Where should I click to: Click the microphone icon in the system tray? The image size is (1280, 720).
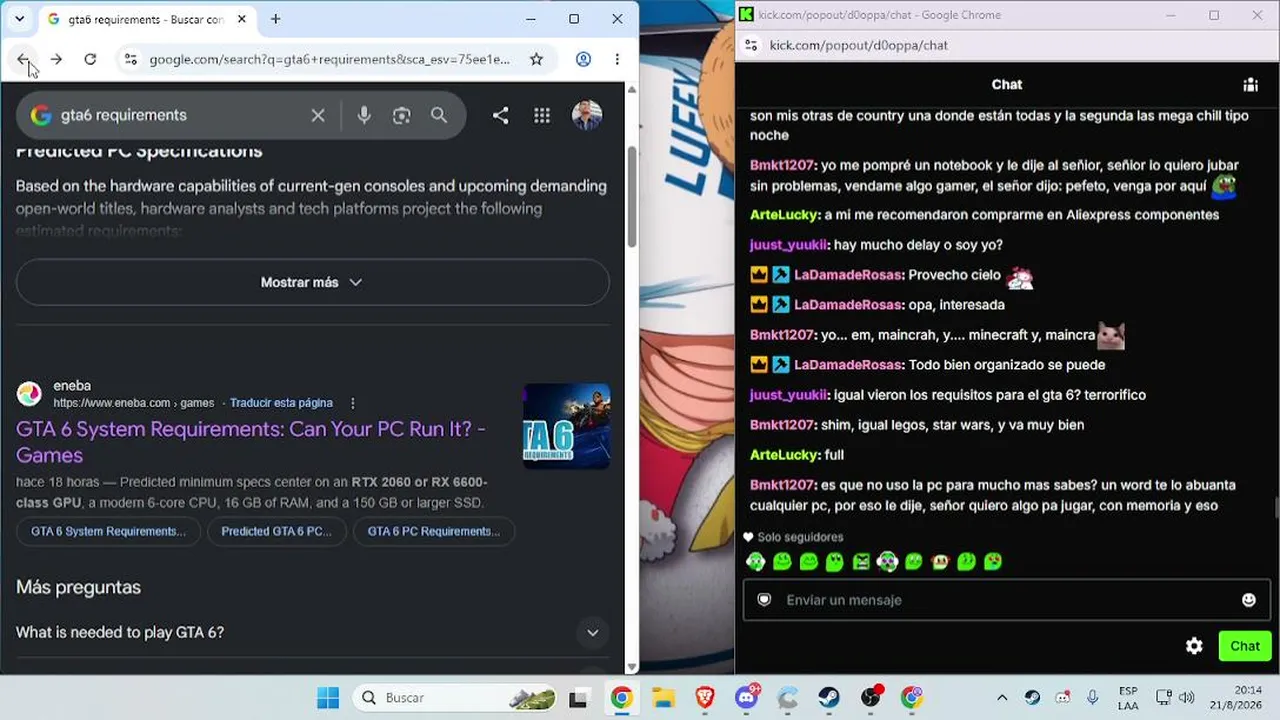[x=1093, y=698]
